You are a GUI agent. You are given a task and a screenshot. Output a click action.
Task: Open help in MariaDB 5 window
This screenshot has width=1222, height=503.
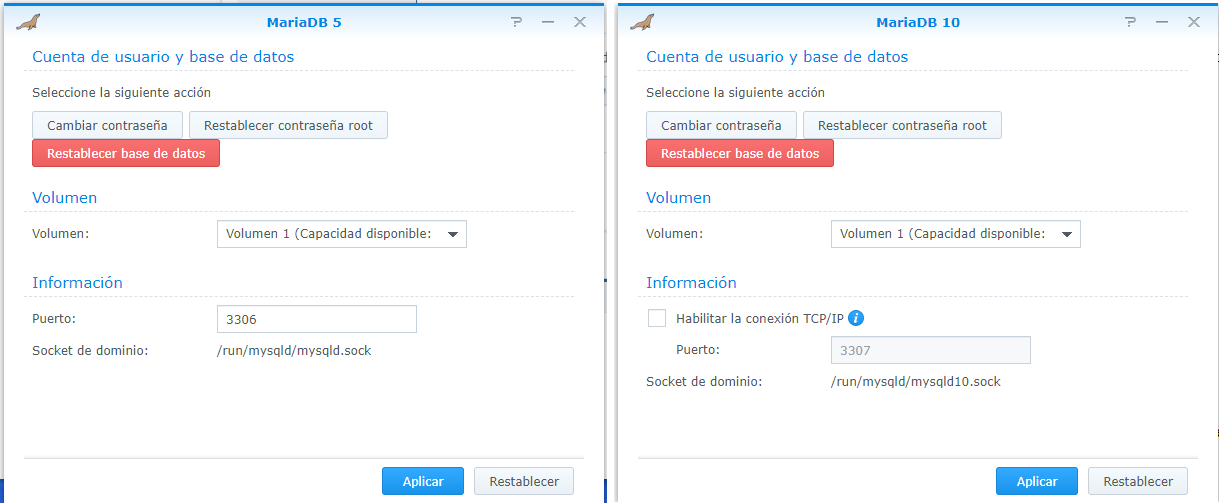click(516, 22)
